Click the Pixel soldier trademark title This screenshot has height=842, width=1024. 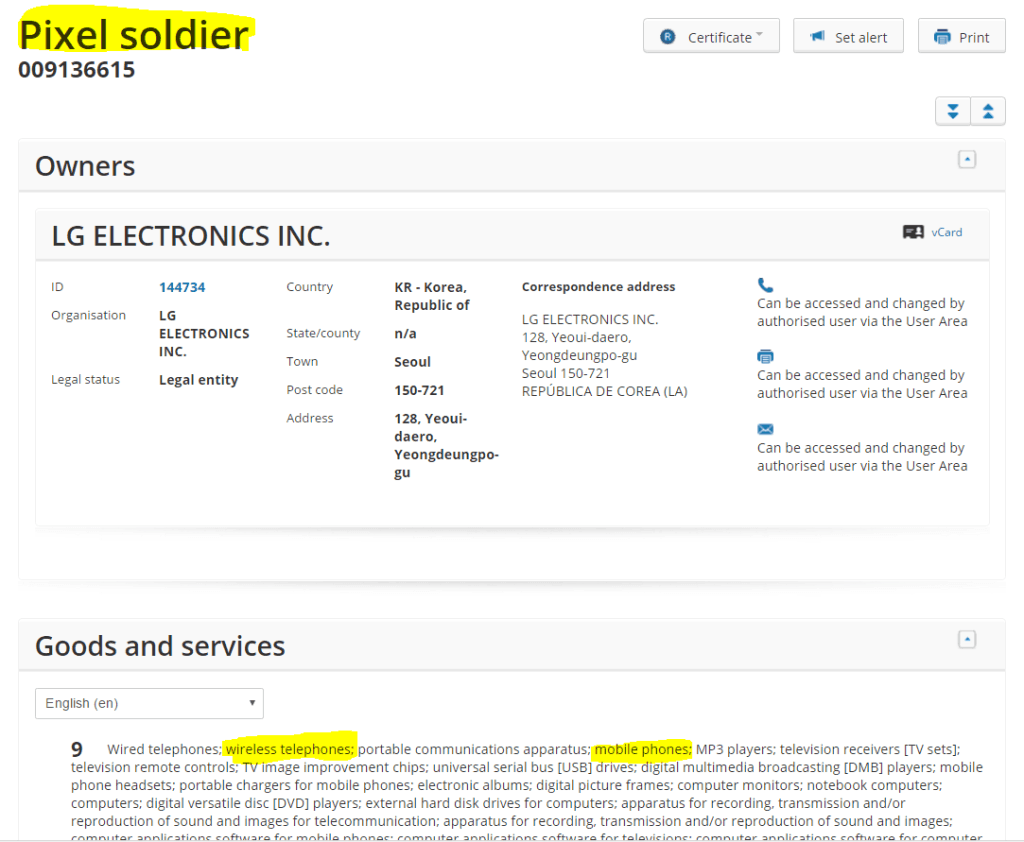(x=134, y=35)
